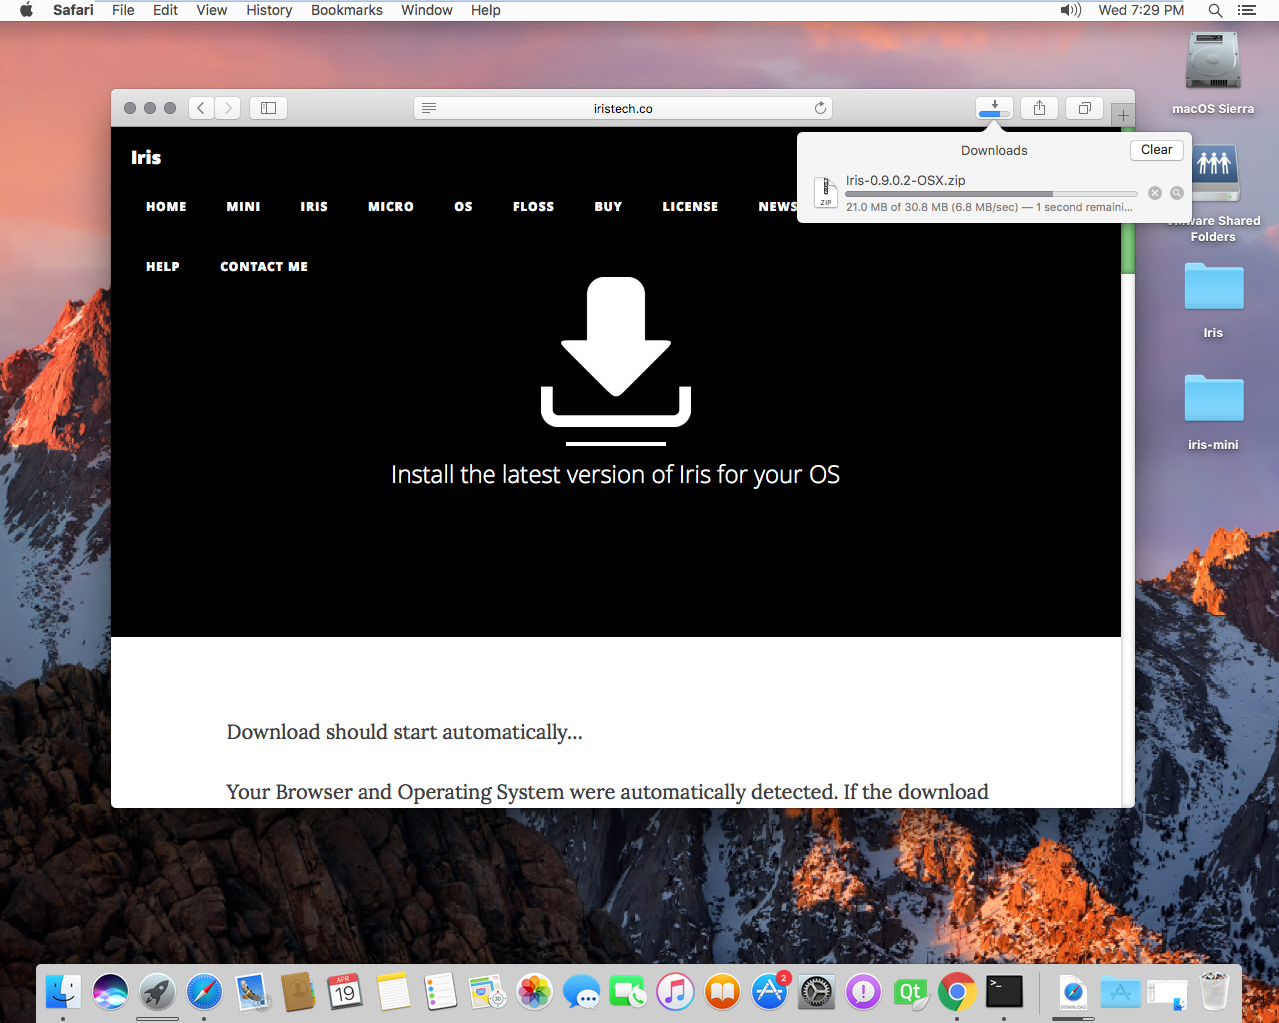This screenshot has width=1279, height=1023.
Task: Click the large download arrow graphic
Action: coord(616,352)
